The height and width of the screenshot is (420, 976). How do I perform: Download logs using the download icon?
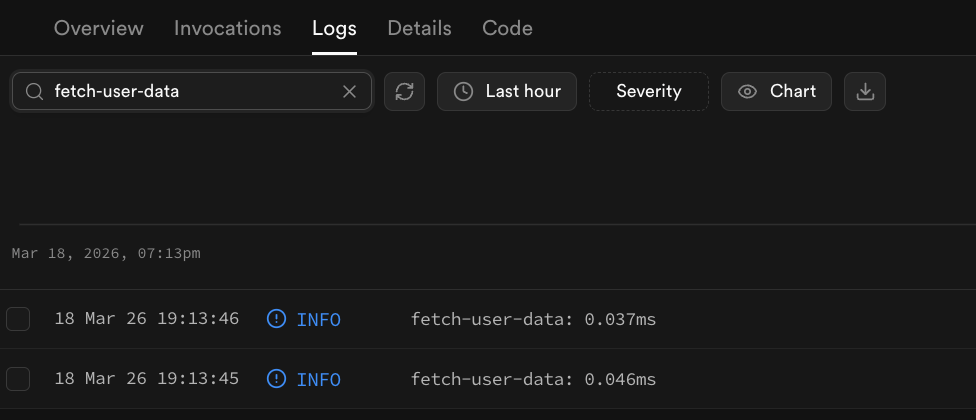pos(865,91)
